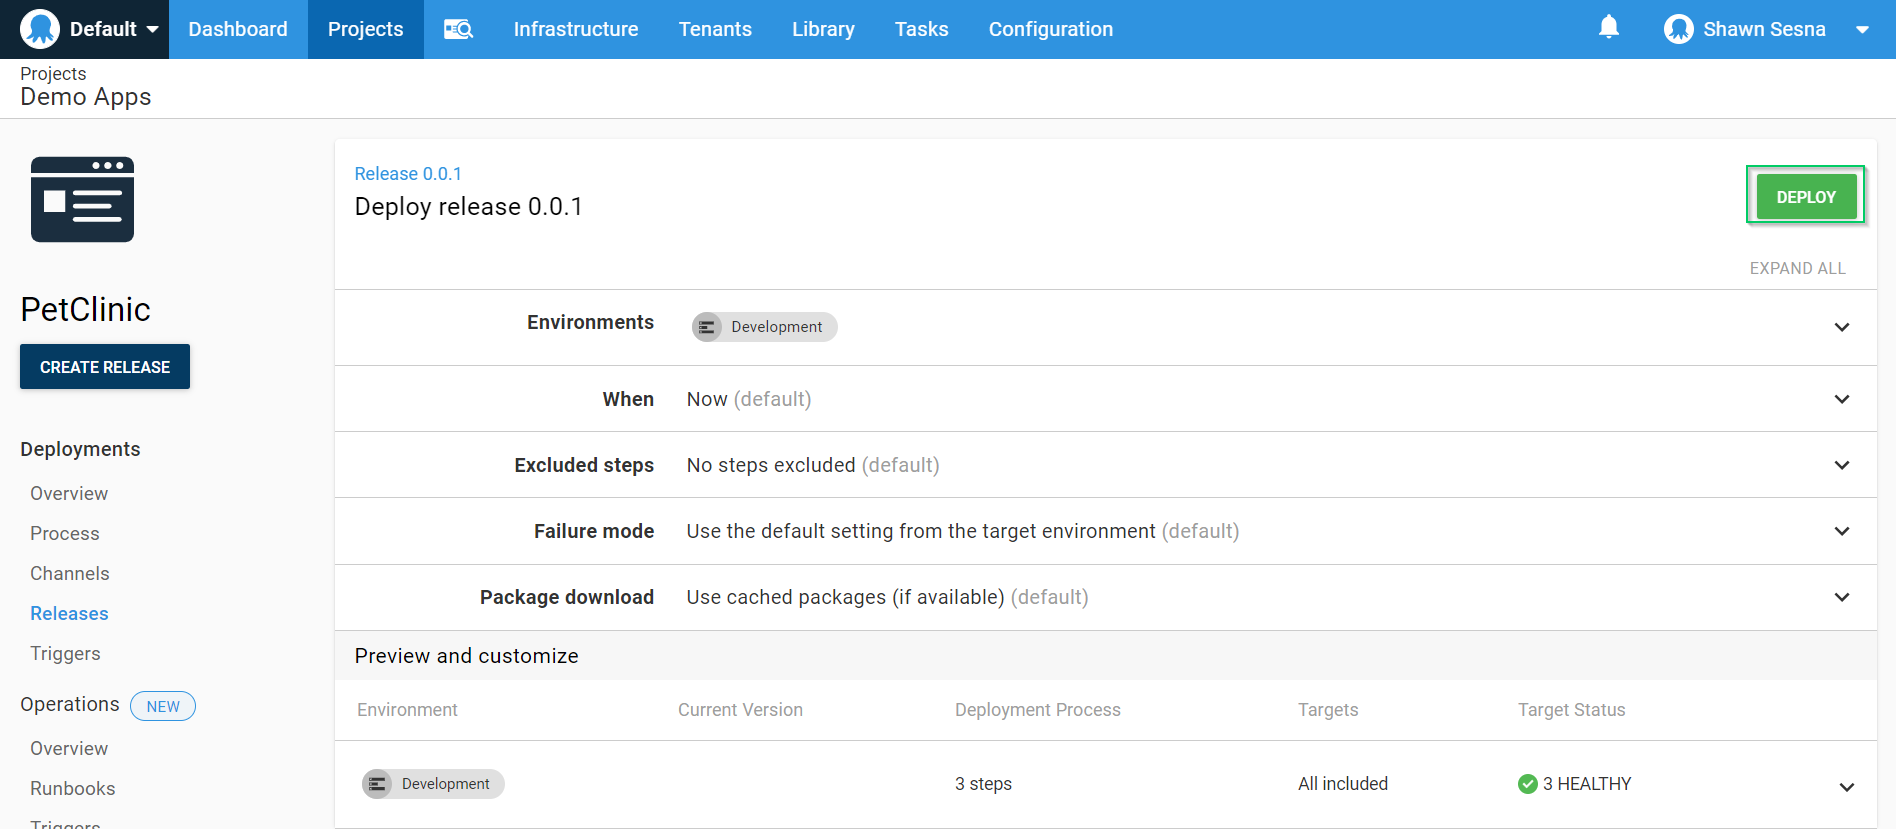Click the PetClinic project logo image

click(x=82, y=200)
